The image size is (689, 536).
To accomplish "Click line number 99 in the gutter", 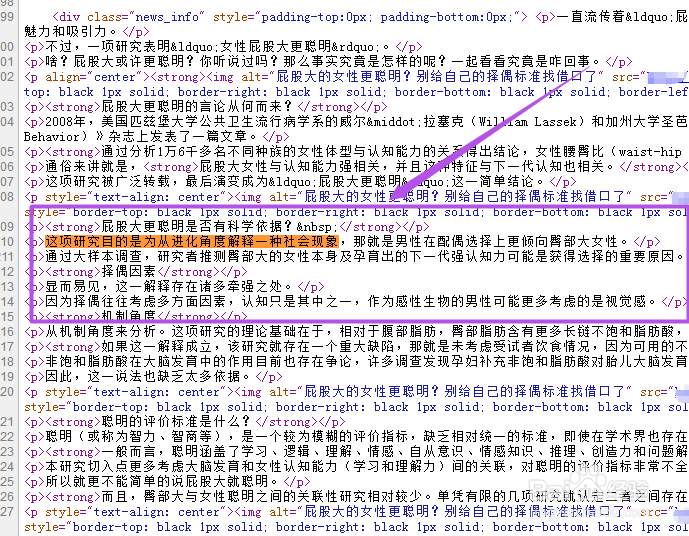I will 7,17.
